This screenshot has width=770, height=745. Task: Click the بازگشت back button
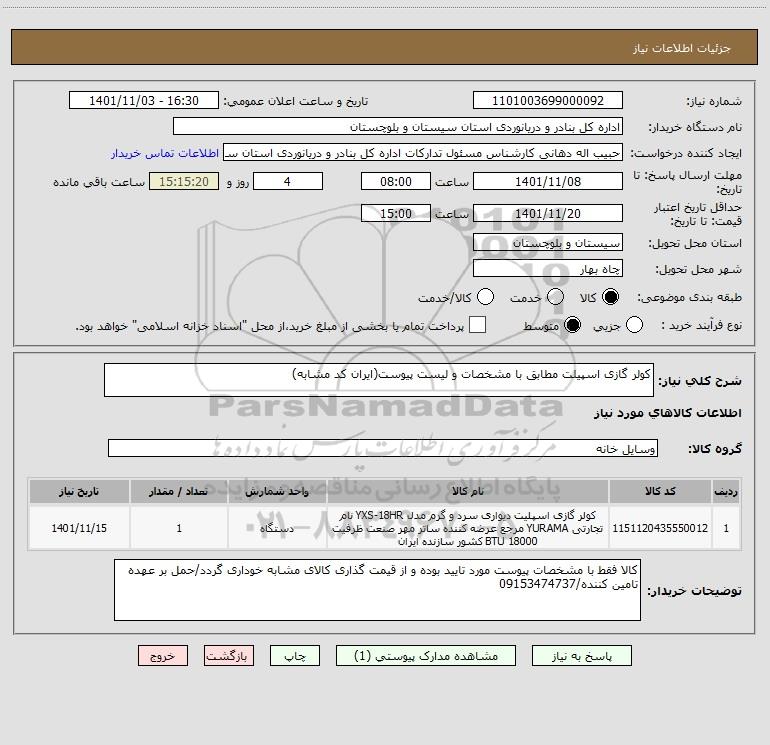(229, 656)
